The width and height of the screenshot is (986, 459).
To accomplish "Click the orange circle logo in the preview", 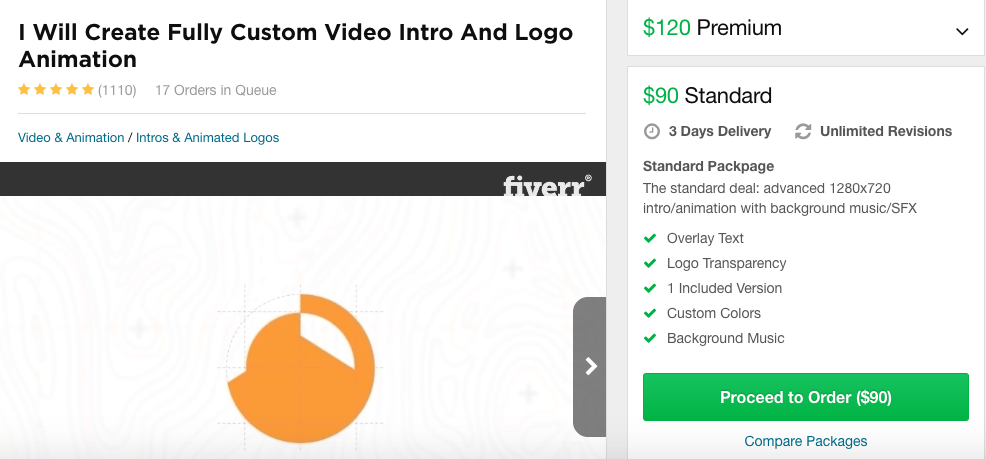I will (300, 368).
